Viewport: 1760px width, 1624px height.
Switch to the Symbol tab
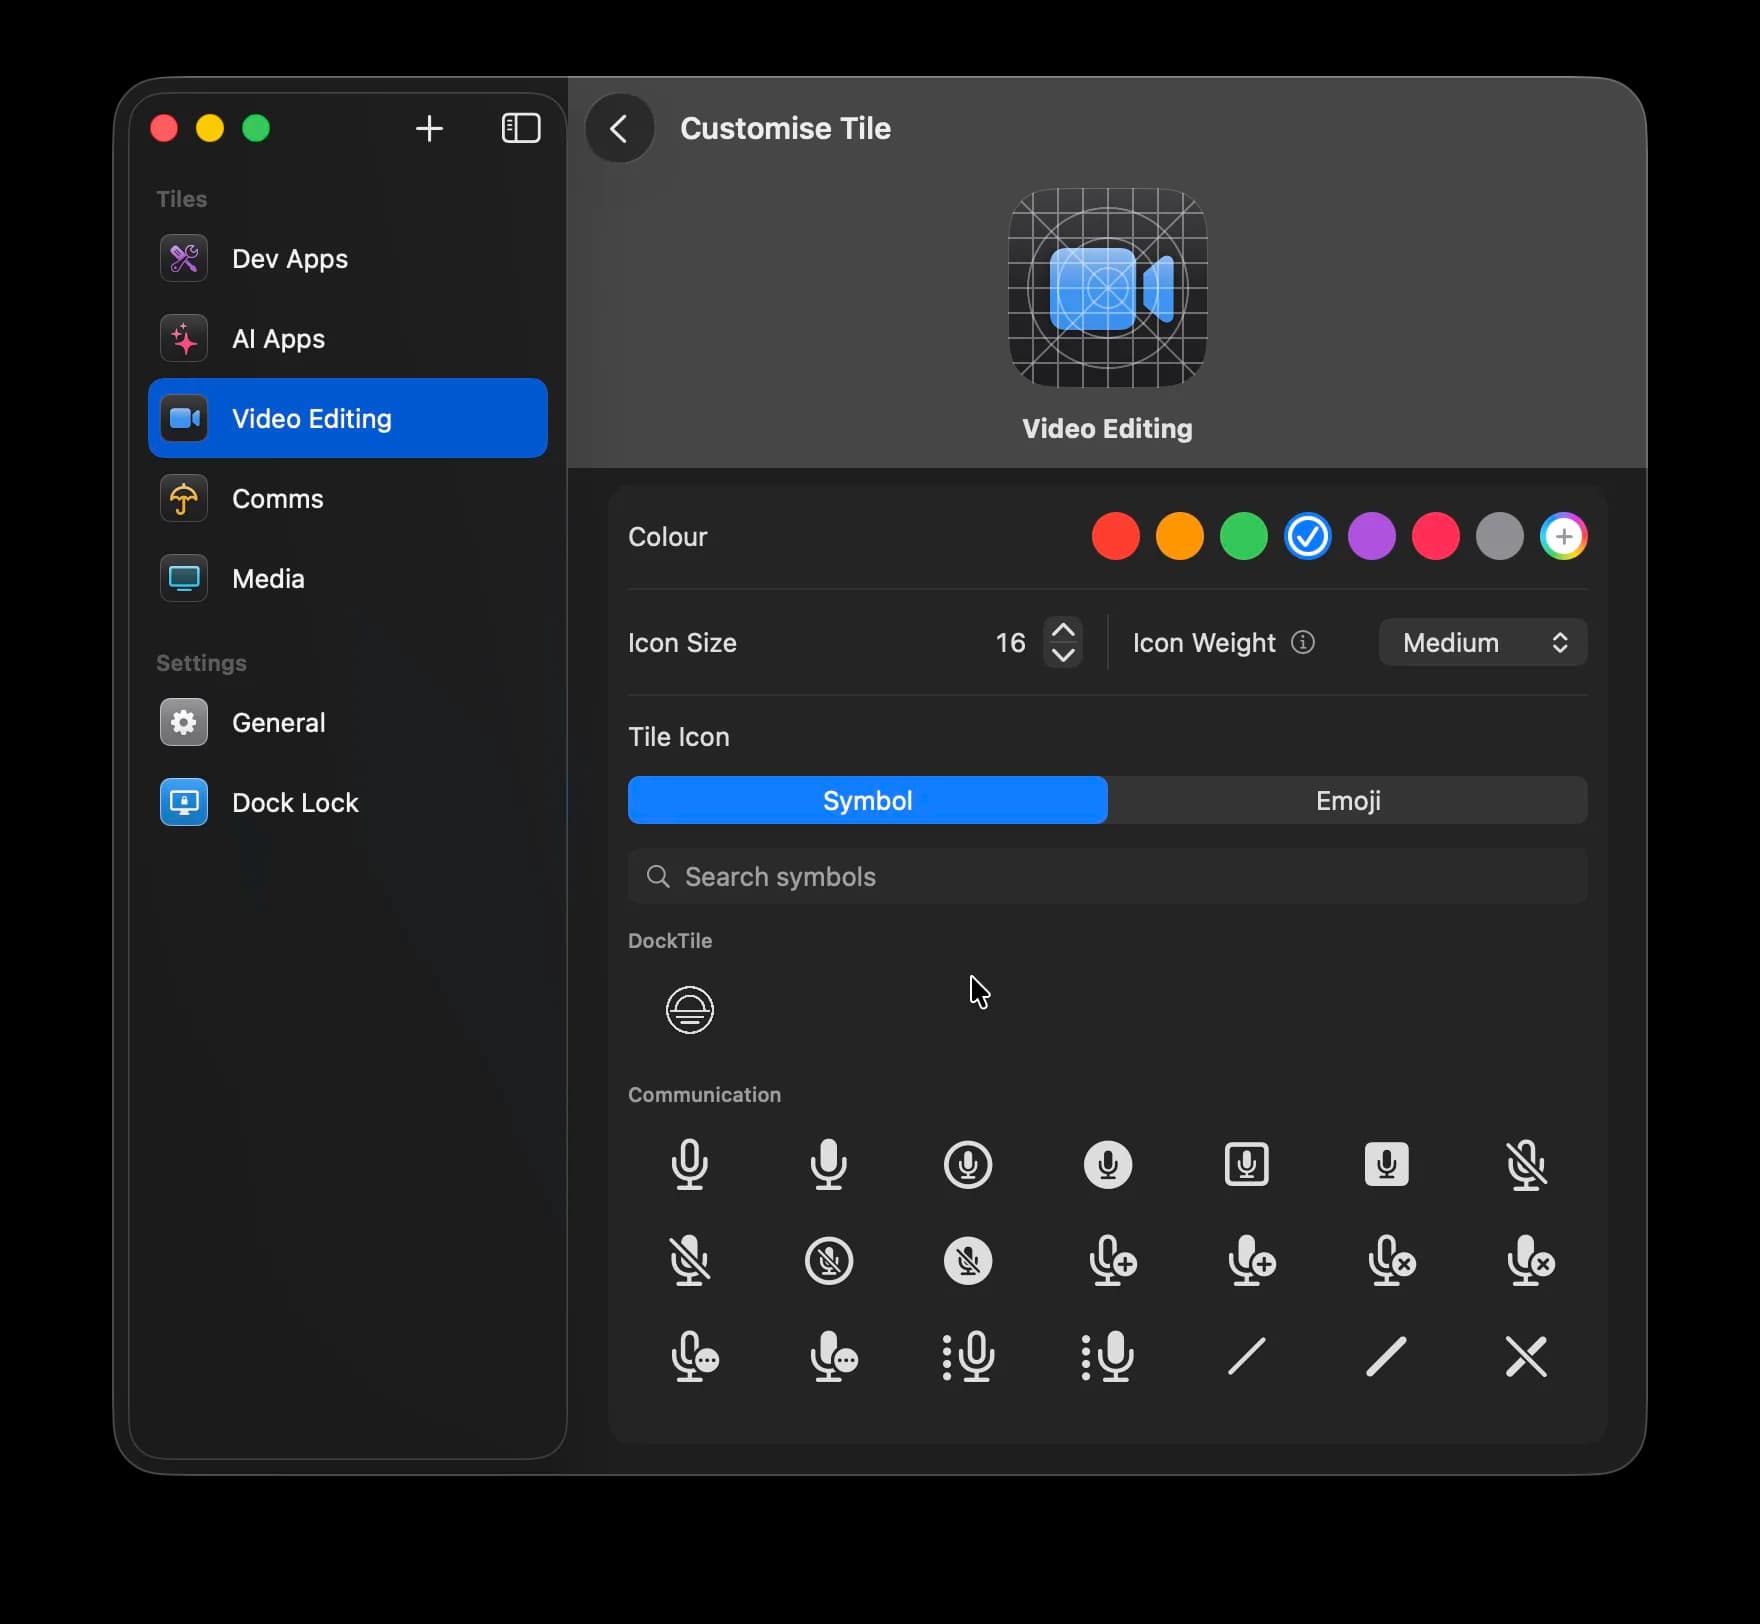pyautogui.click(x=868, y=800)
